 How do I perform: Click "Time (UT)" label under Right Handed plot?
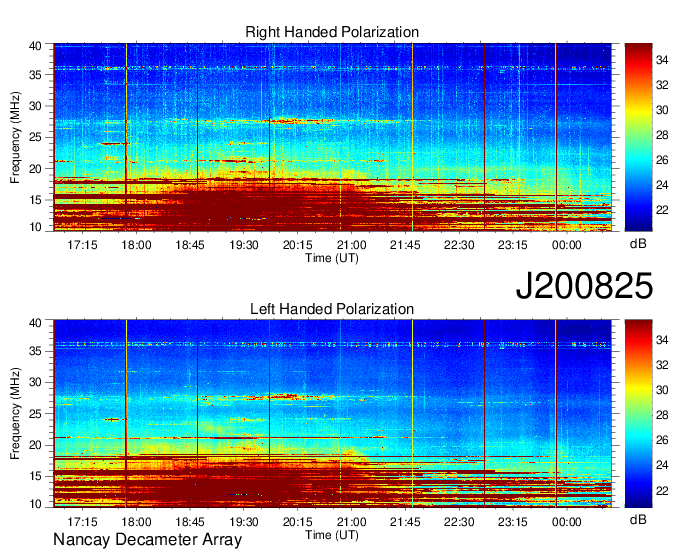coord(332,258)
